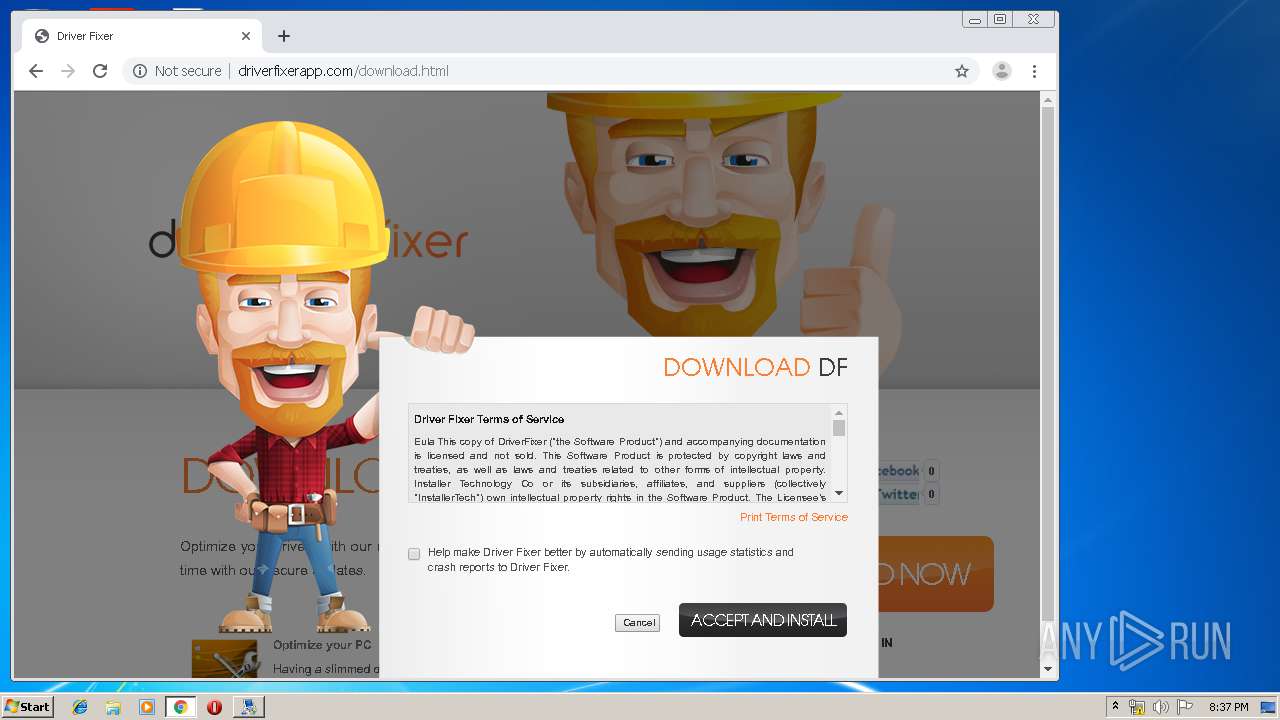Open Print Terms of Service link

click(x=794, y=517)
